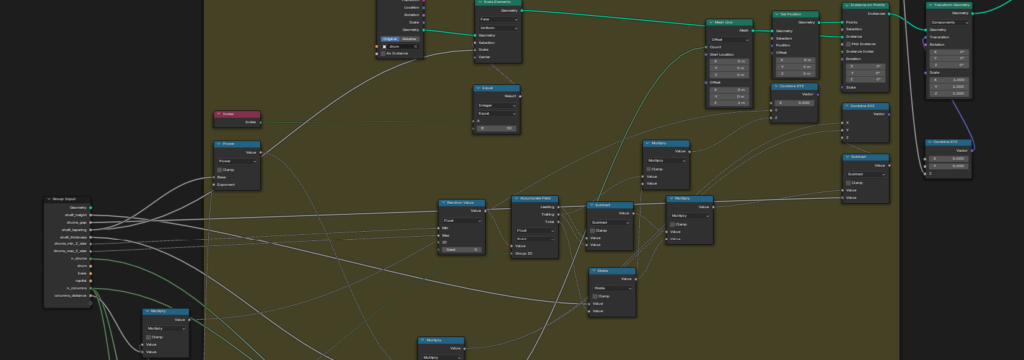Open the Uniform scale mode dropdown
Viewport: 1024px width, 360px height.
pos(498,27)
